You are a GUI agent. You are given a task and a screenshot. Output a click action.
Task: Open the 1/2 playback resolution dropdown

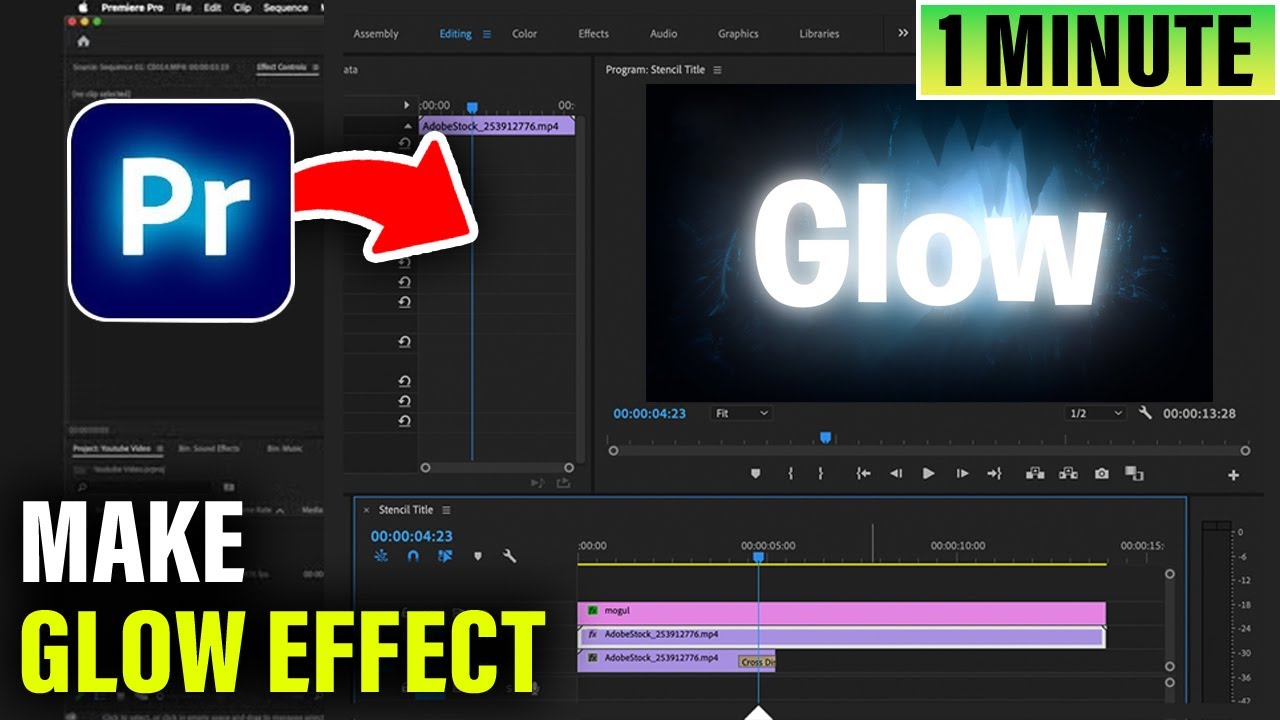(x=1096, y=413)
